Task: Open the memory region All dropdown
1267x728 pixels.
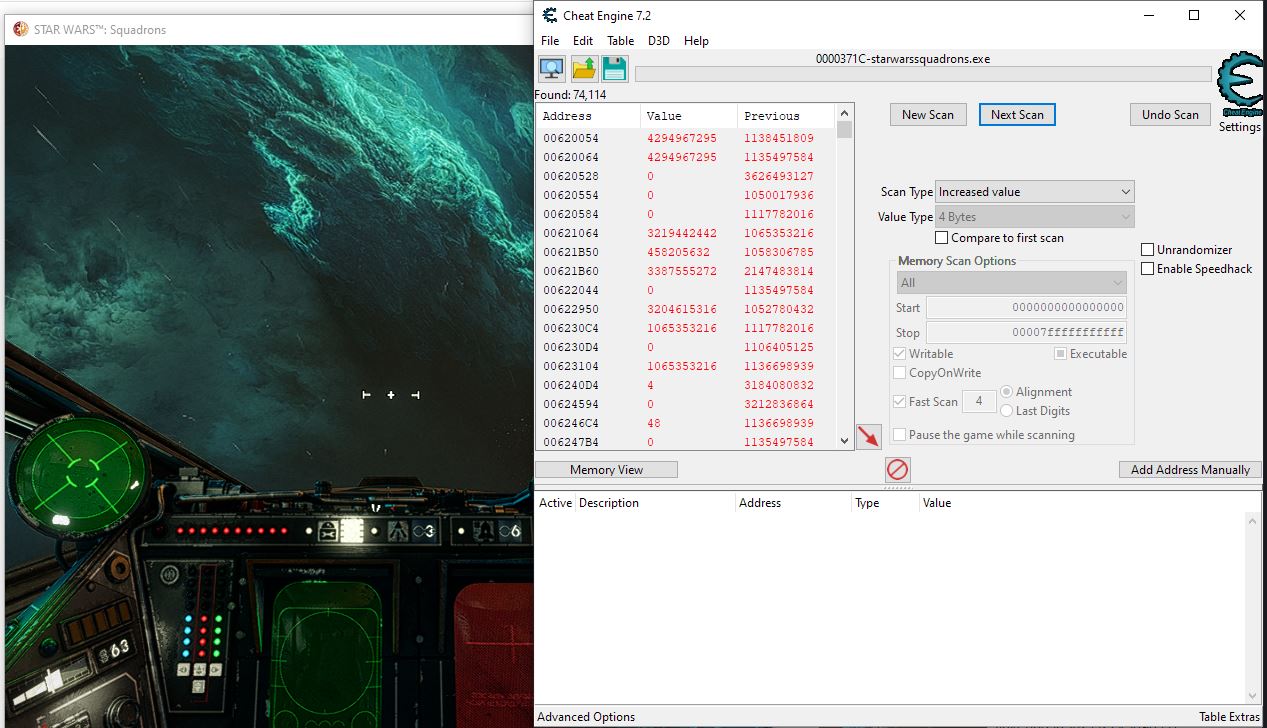Action: pyautogui.click(x=1013, y=283)
